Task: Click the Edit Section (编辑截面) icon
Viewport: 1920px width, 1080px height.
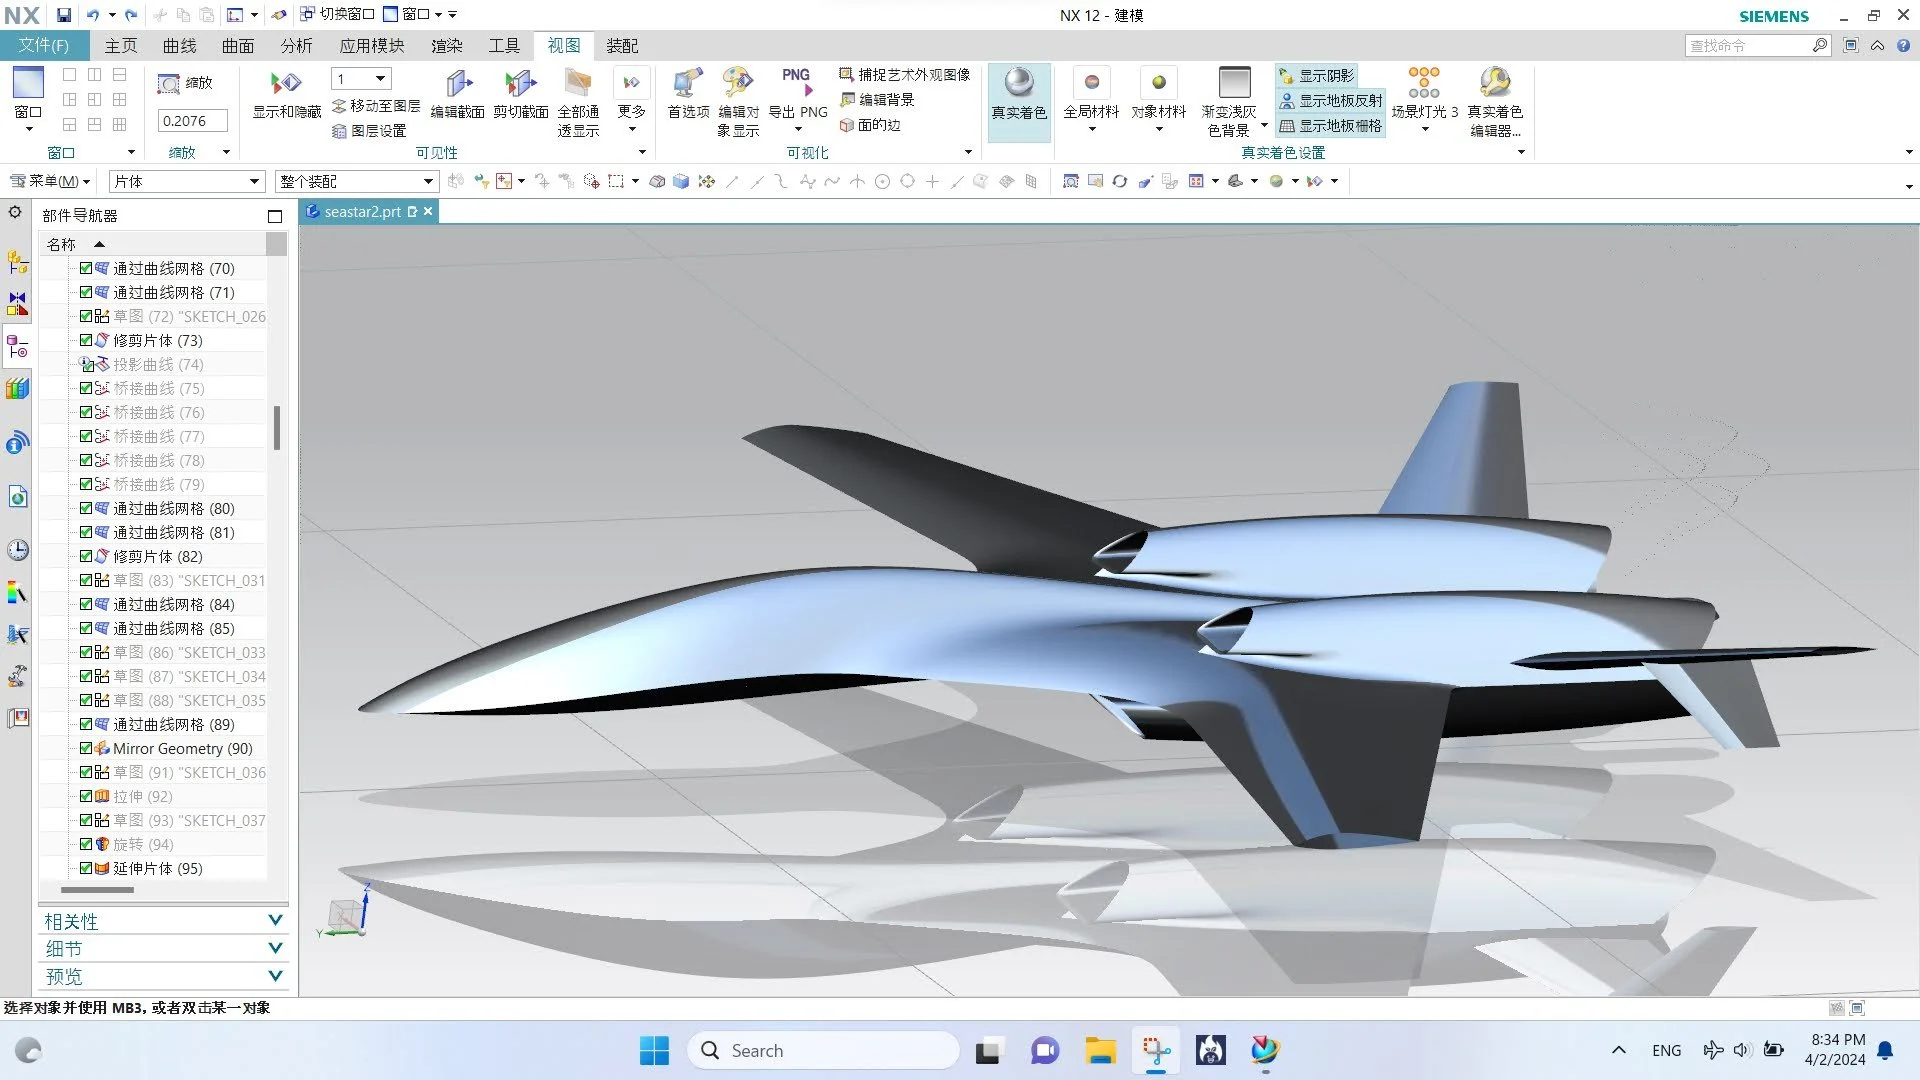Action: coord(457,83)
